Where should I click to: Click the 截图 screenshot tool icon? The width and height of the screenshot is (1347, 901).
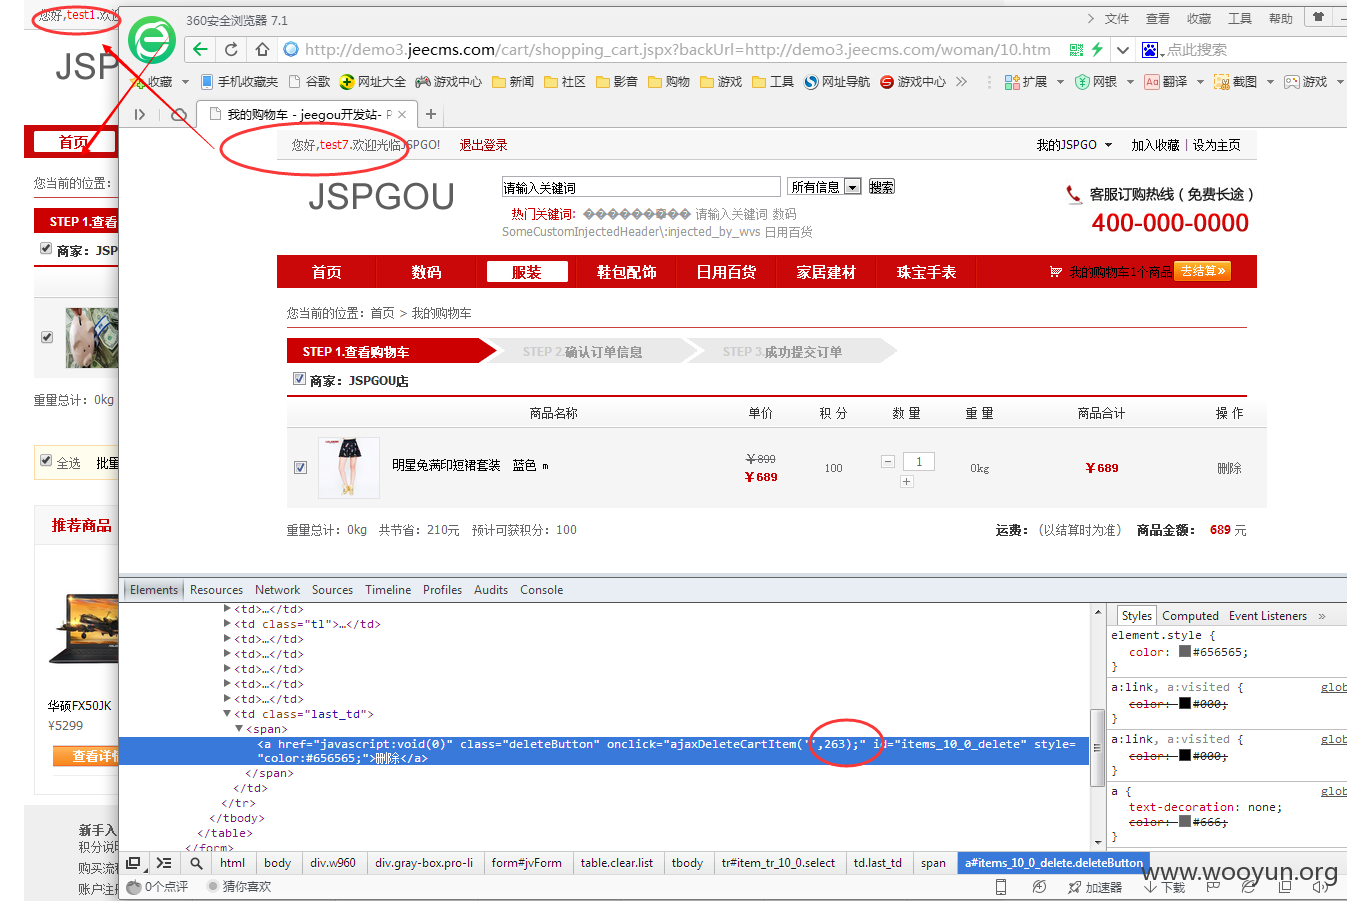(x=1222, y=82)
